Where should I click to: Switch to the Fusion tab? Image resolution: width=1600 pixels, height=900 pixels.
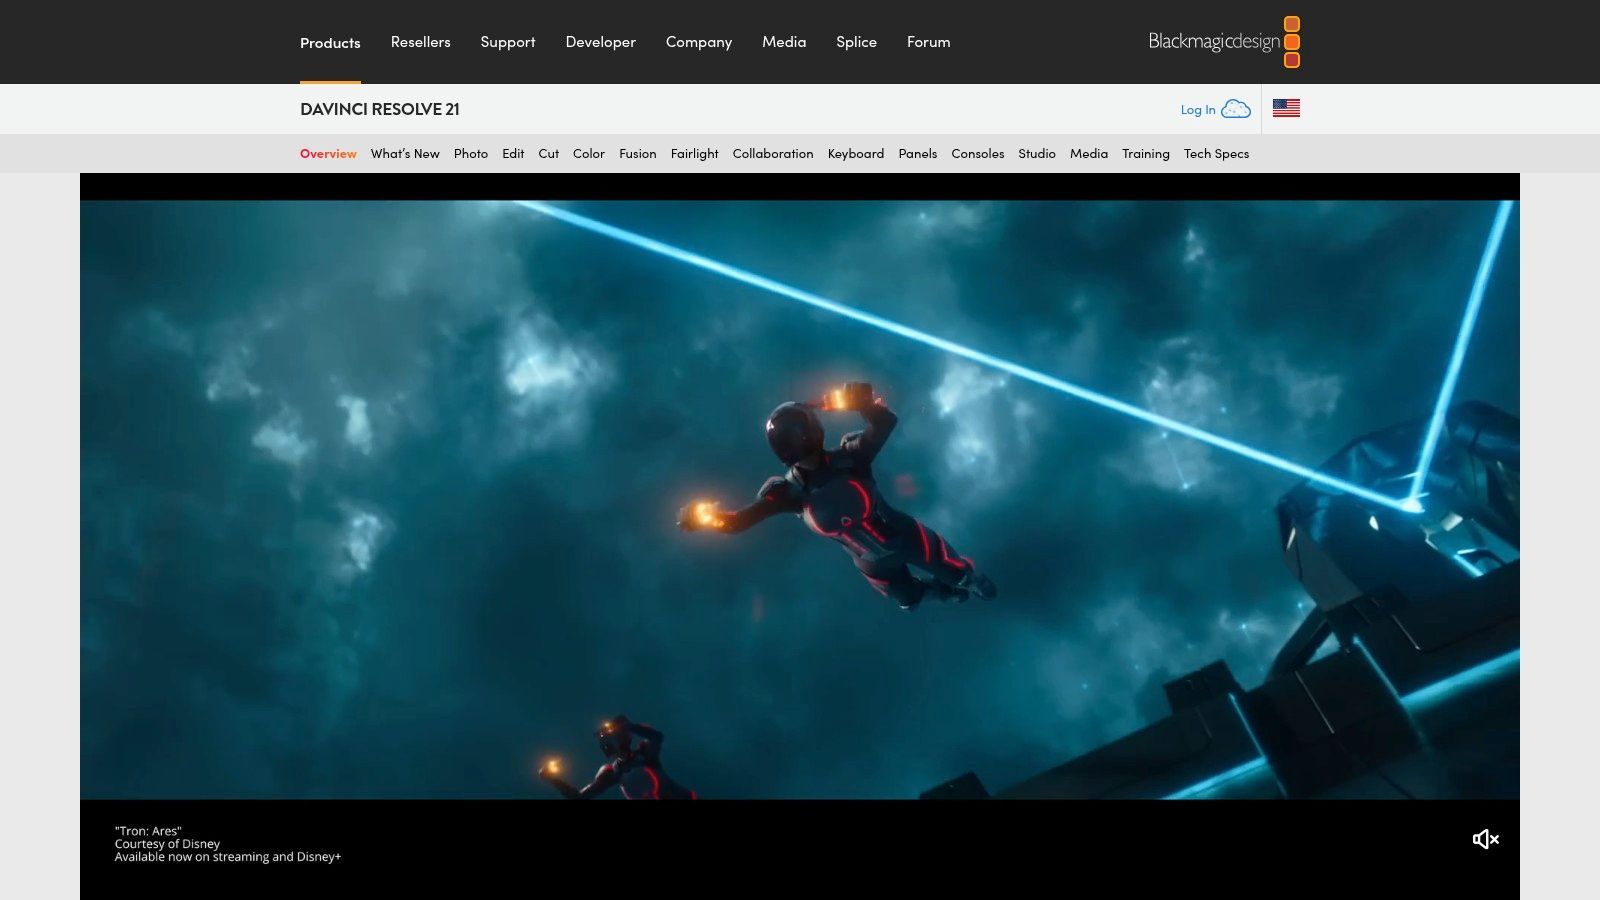click(x=638, y=154)
